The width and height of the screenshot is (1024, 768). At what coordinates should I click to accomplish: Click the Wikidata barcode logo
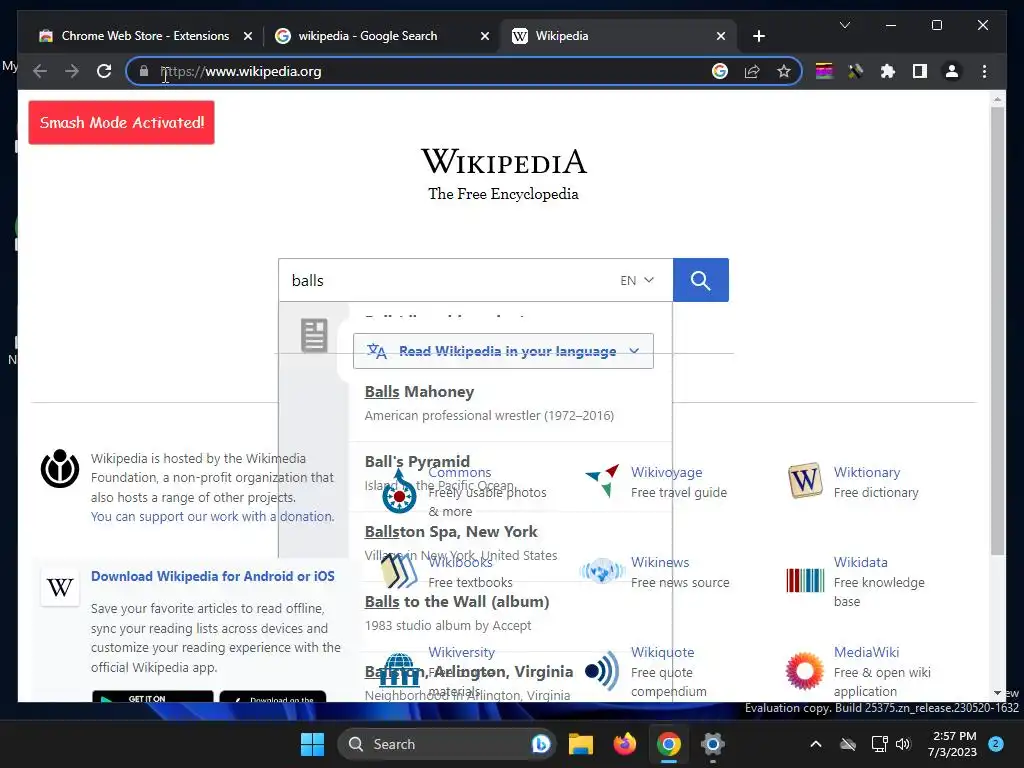805,580
